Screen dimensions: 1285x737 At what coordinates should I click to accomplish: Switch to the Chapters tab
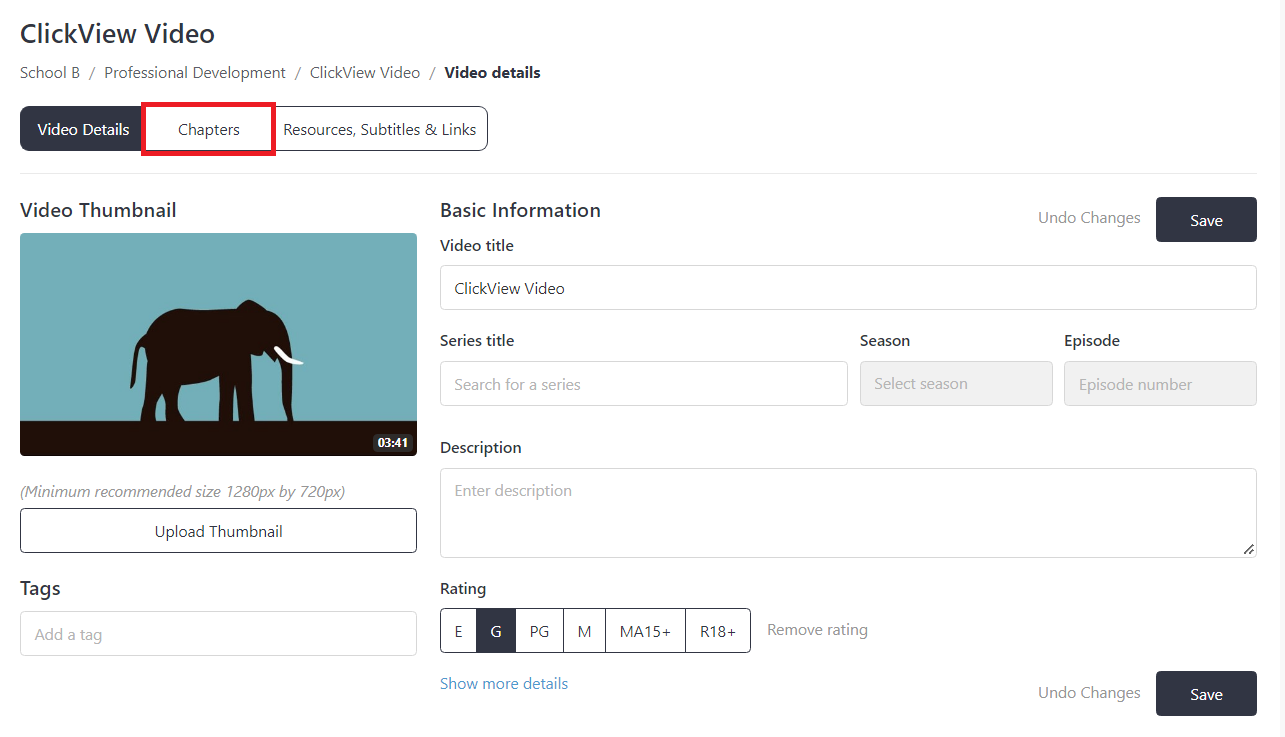click(209, 129)
